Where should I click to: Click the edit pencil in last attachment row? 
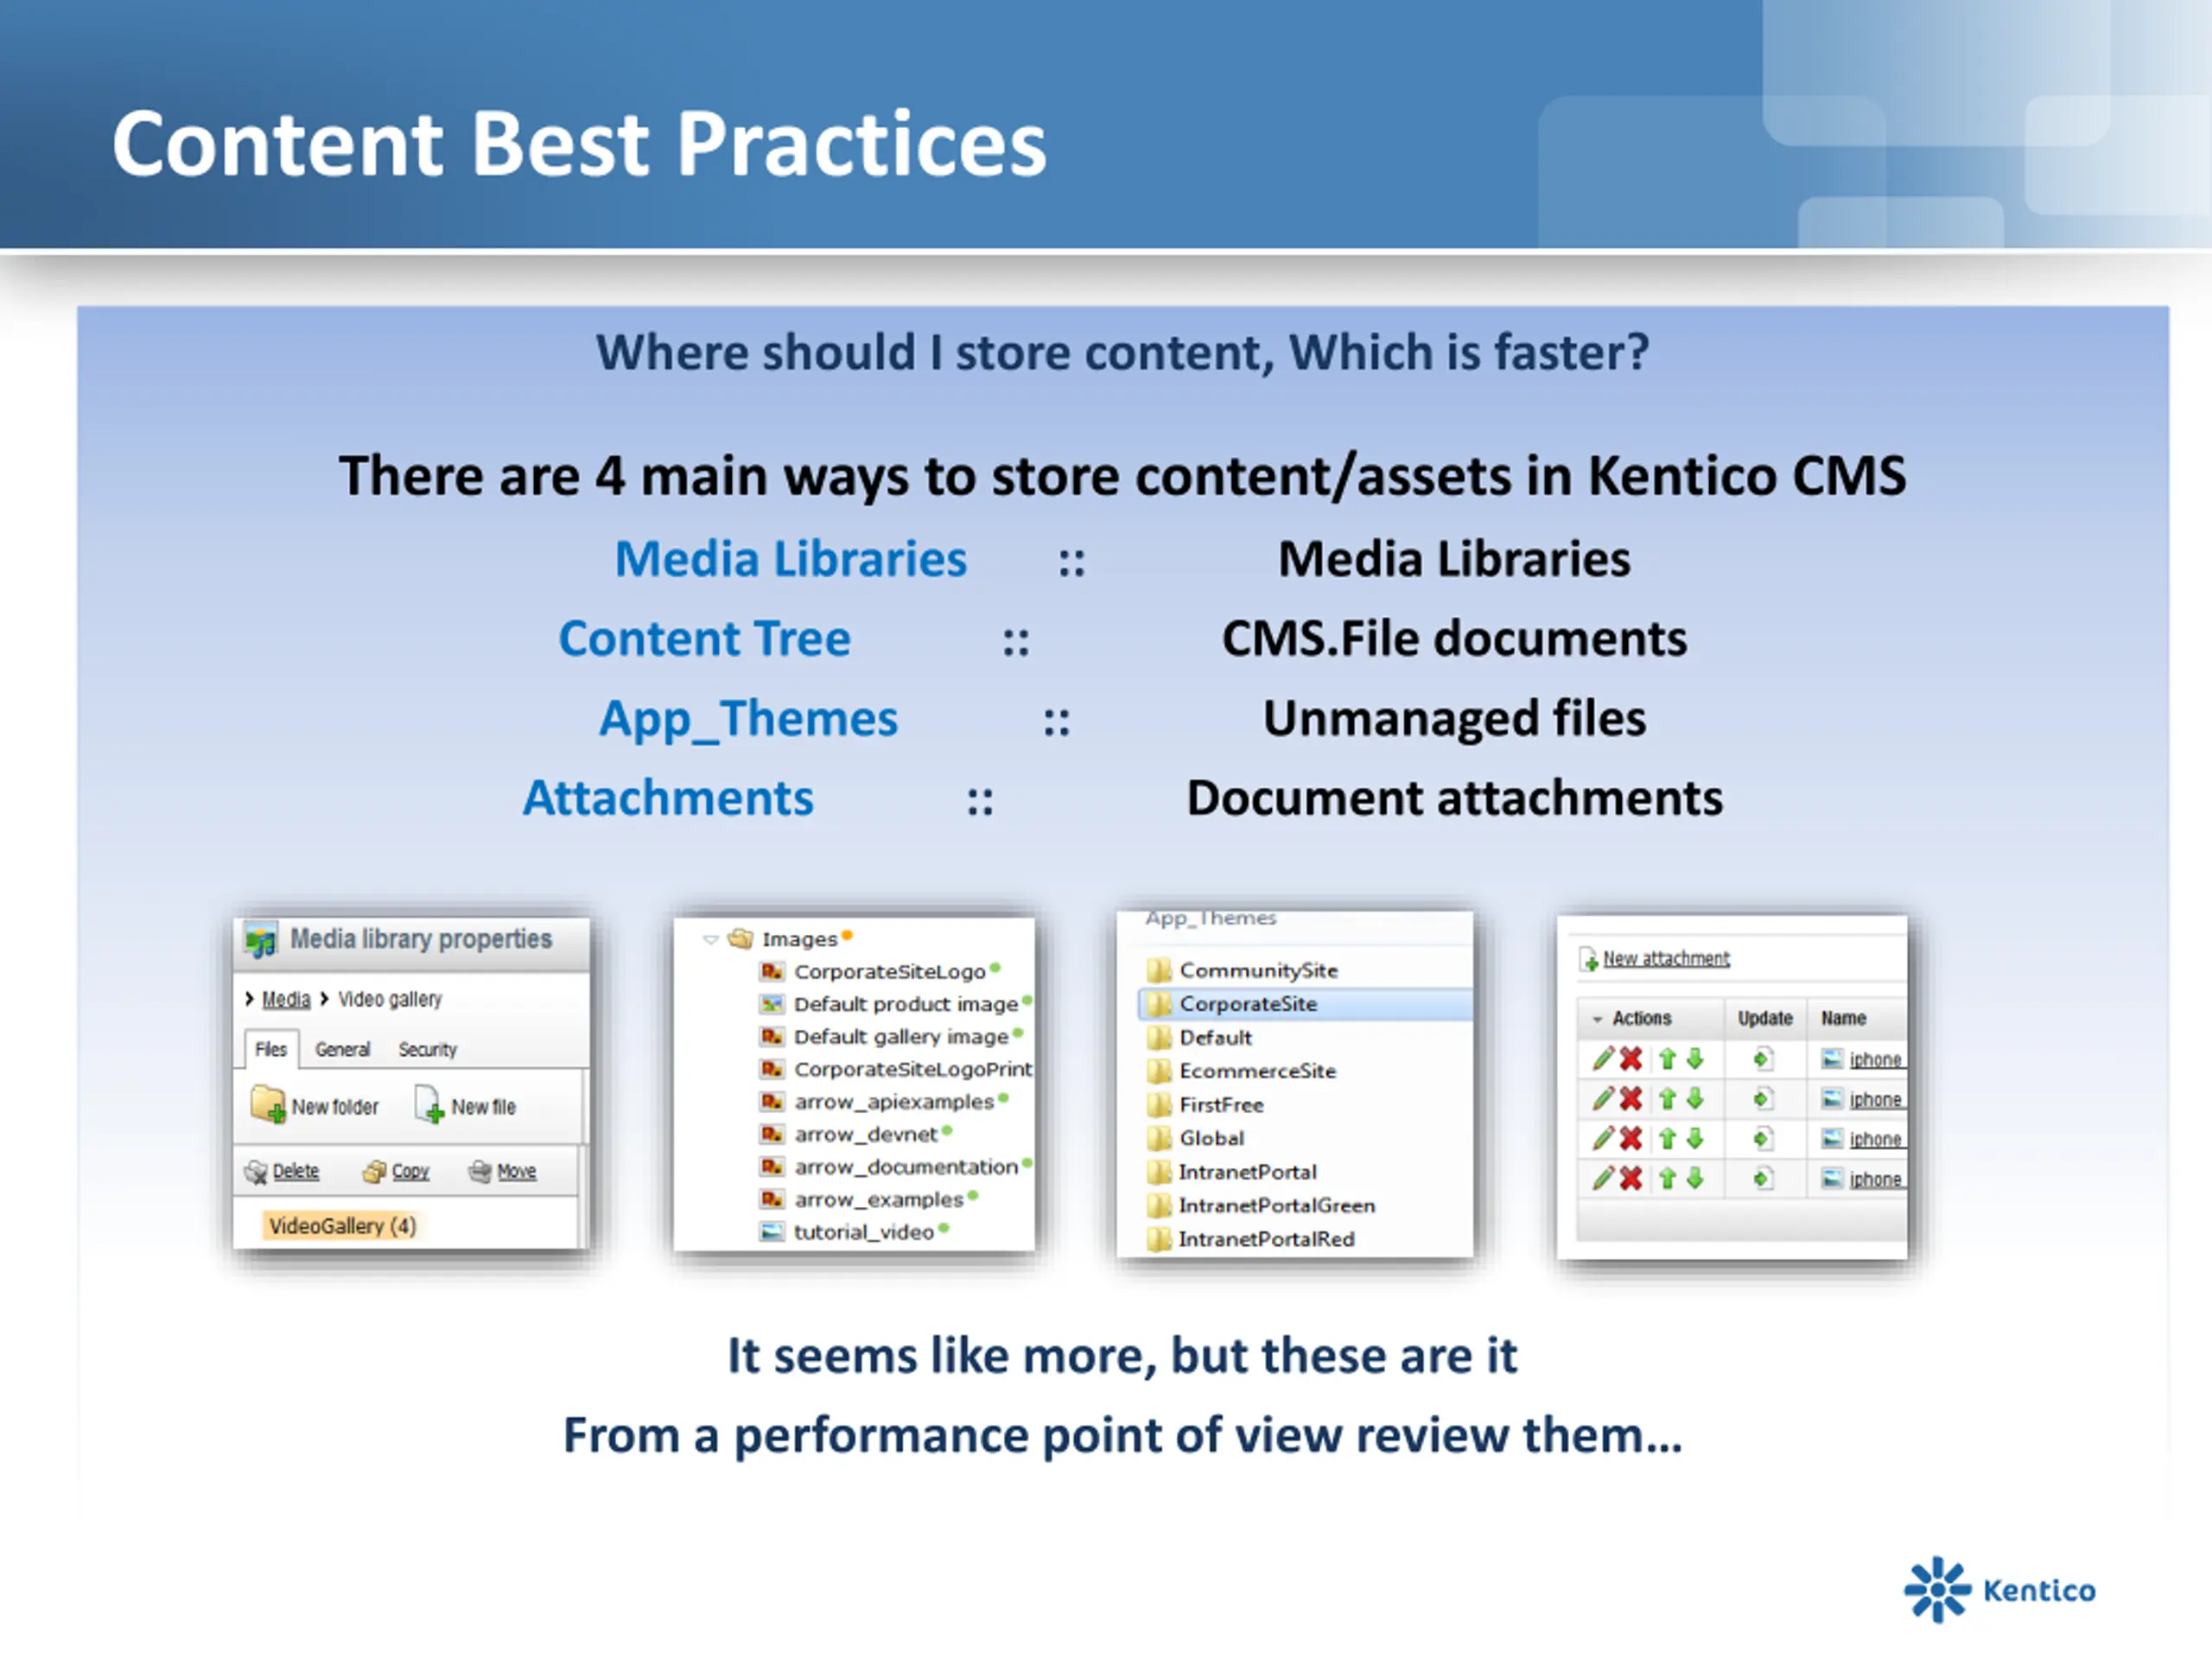click(1603, 1178)
